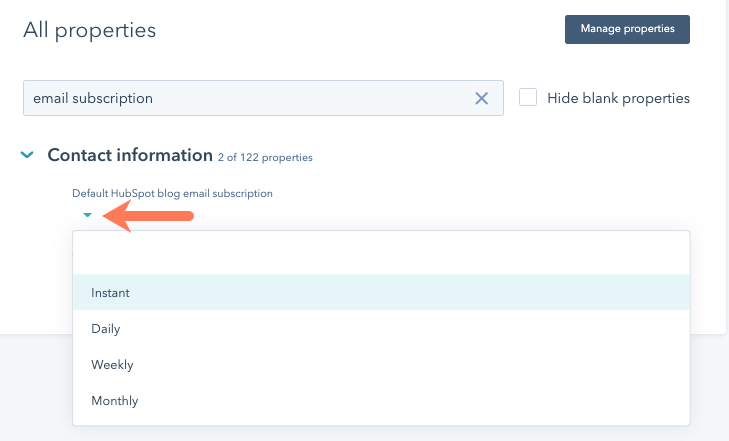Screen dimensions: 729x441
Task: Click the Default HubSpot blog email subscription label
Action: 172,193
